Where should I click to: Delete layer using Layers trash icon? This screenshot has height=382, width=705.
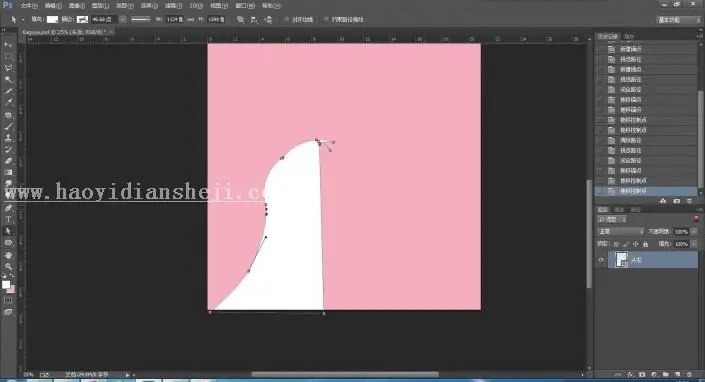689,374
